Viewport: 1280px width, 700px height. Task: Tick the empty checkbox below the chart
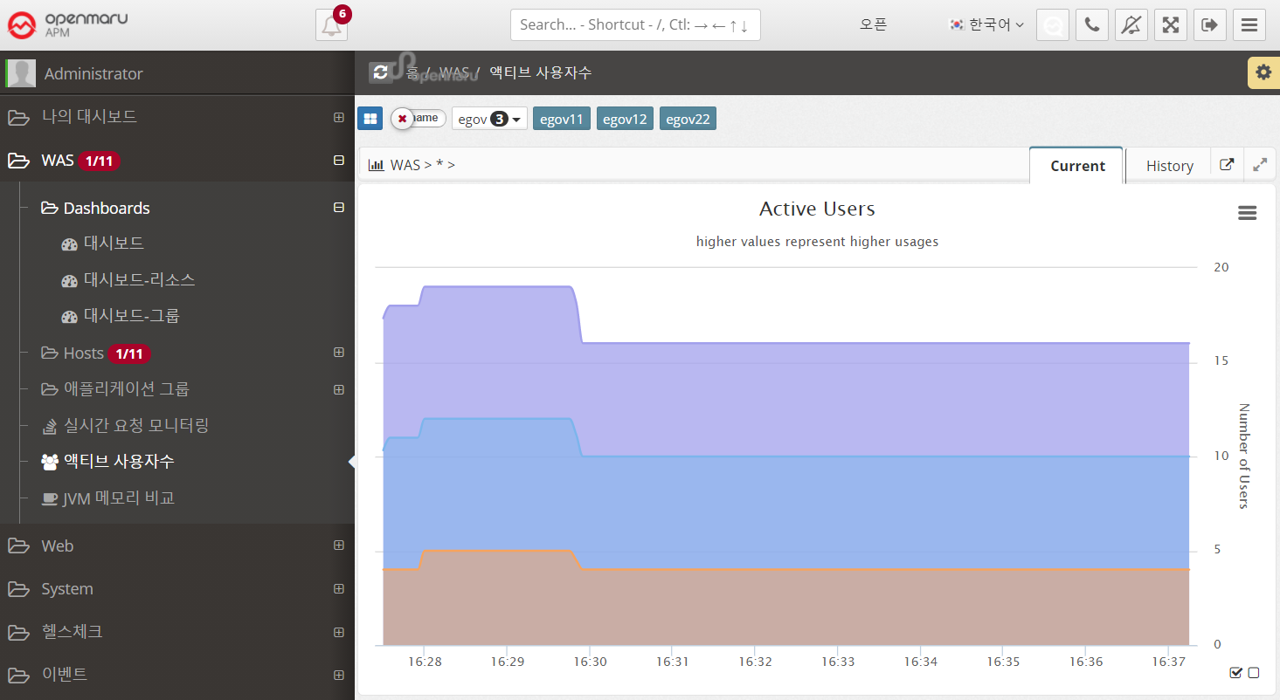(x=1254, y=673)
